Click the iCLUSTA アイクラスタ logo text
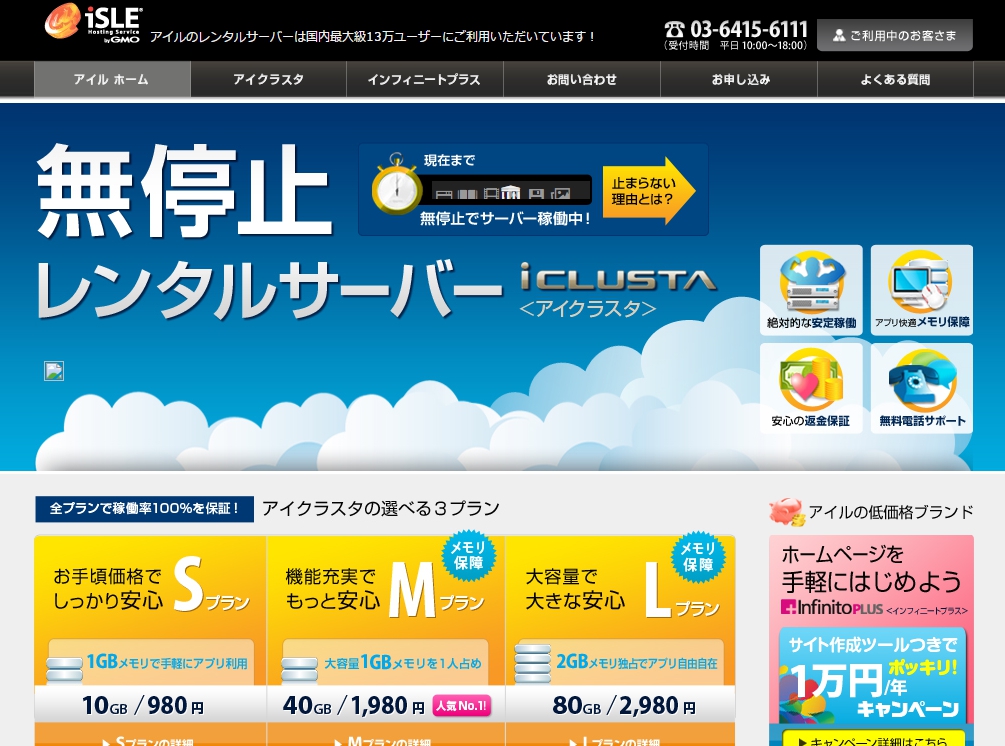This screenshot has height=746, width=1005. [x=618, y=290]
